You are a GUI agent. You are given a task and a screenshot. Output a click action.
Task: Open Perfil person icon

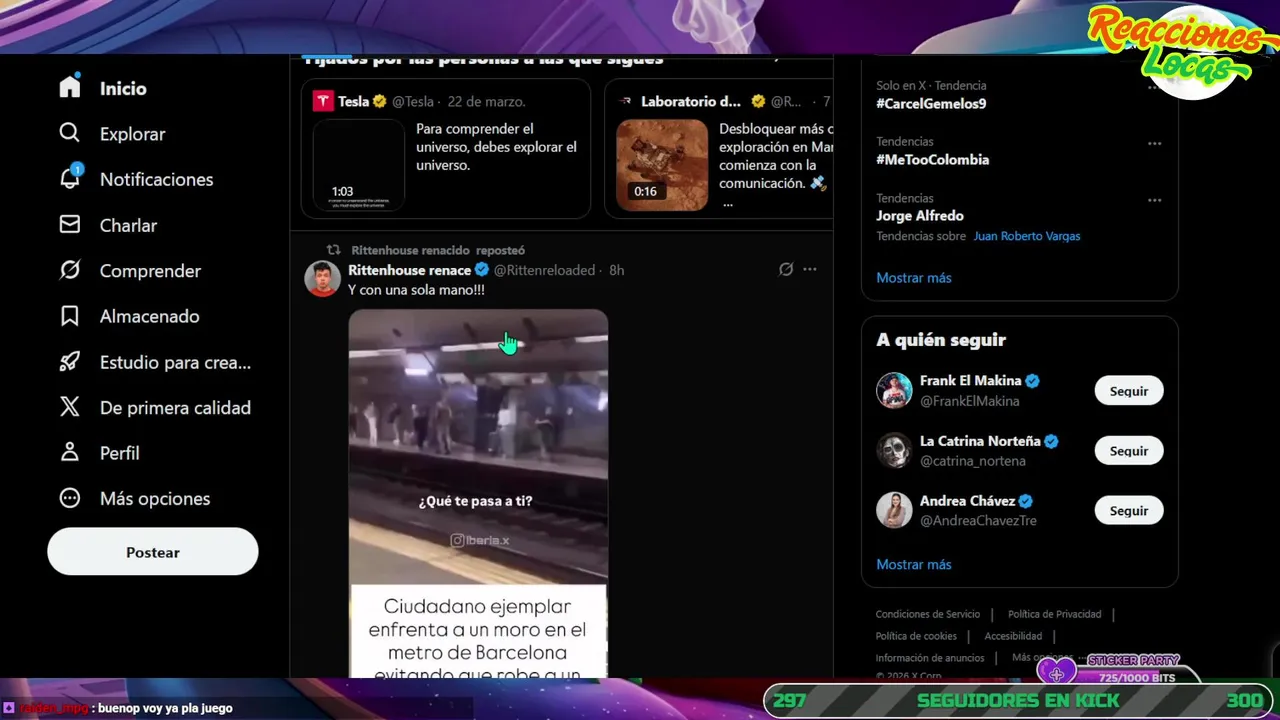tap(69, 452)
